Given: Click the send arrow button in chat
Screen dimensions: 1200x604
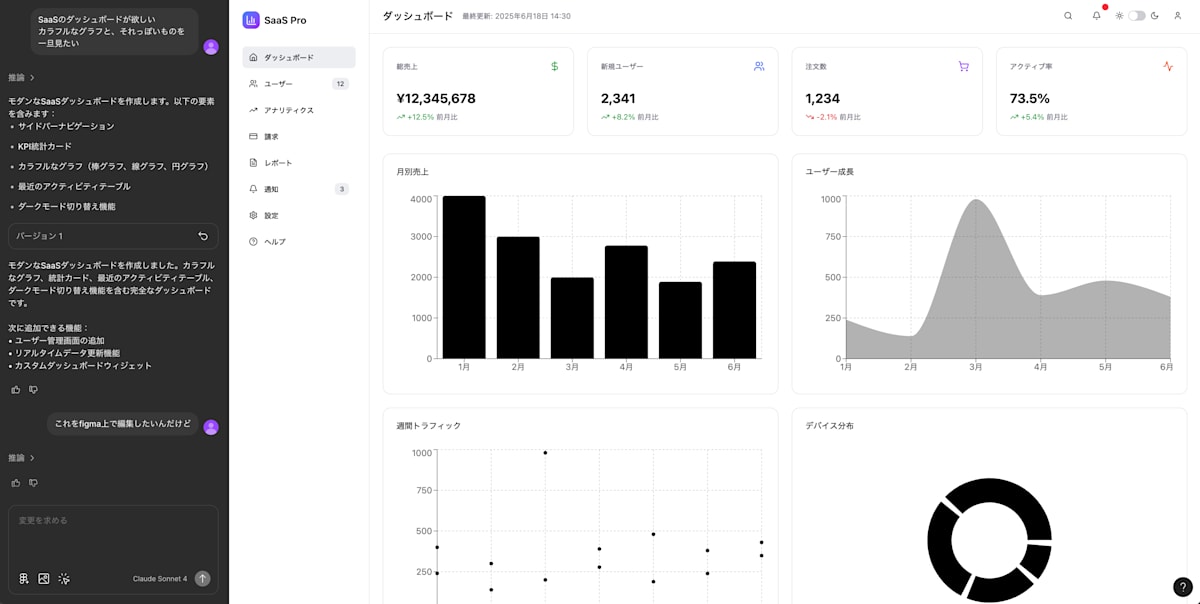Looking at the screenshot, I should 203,578.
